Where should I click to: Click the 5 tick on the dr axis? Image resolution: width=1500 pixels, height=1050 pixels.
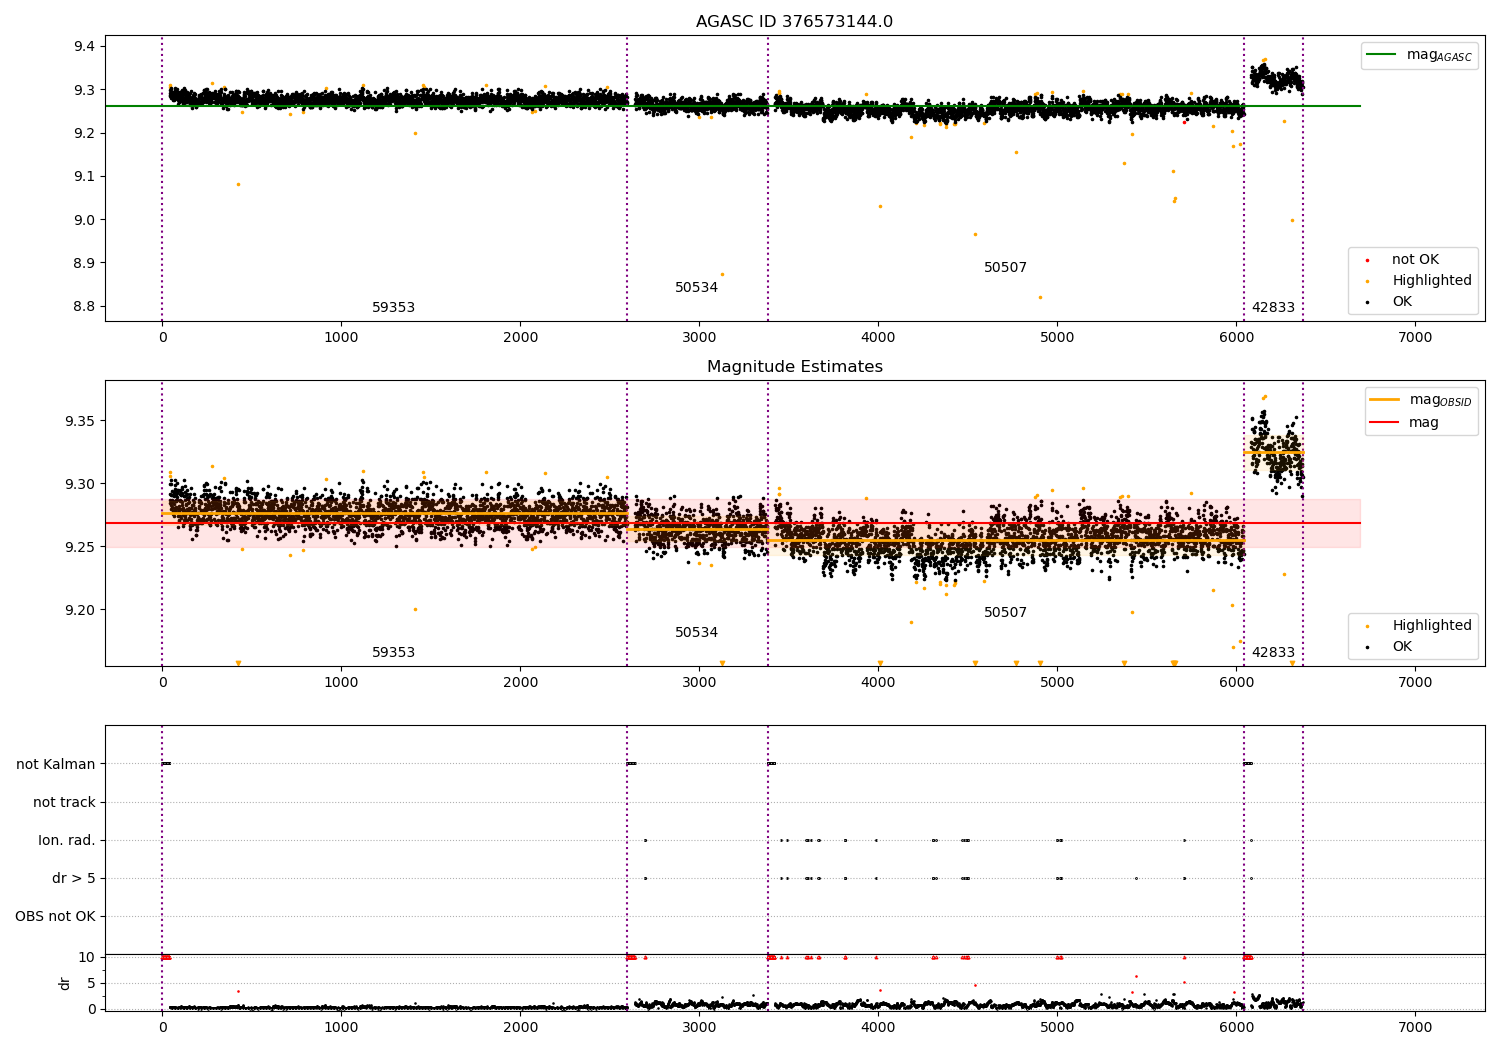pyautogui.click(x=92, y=984)
